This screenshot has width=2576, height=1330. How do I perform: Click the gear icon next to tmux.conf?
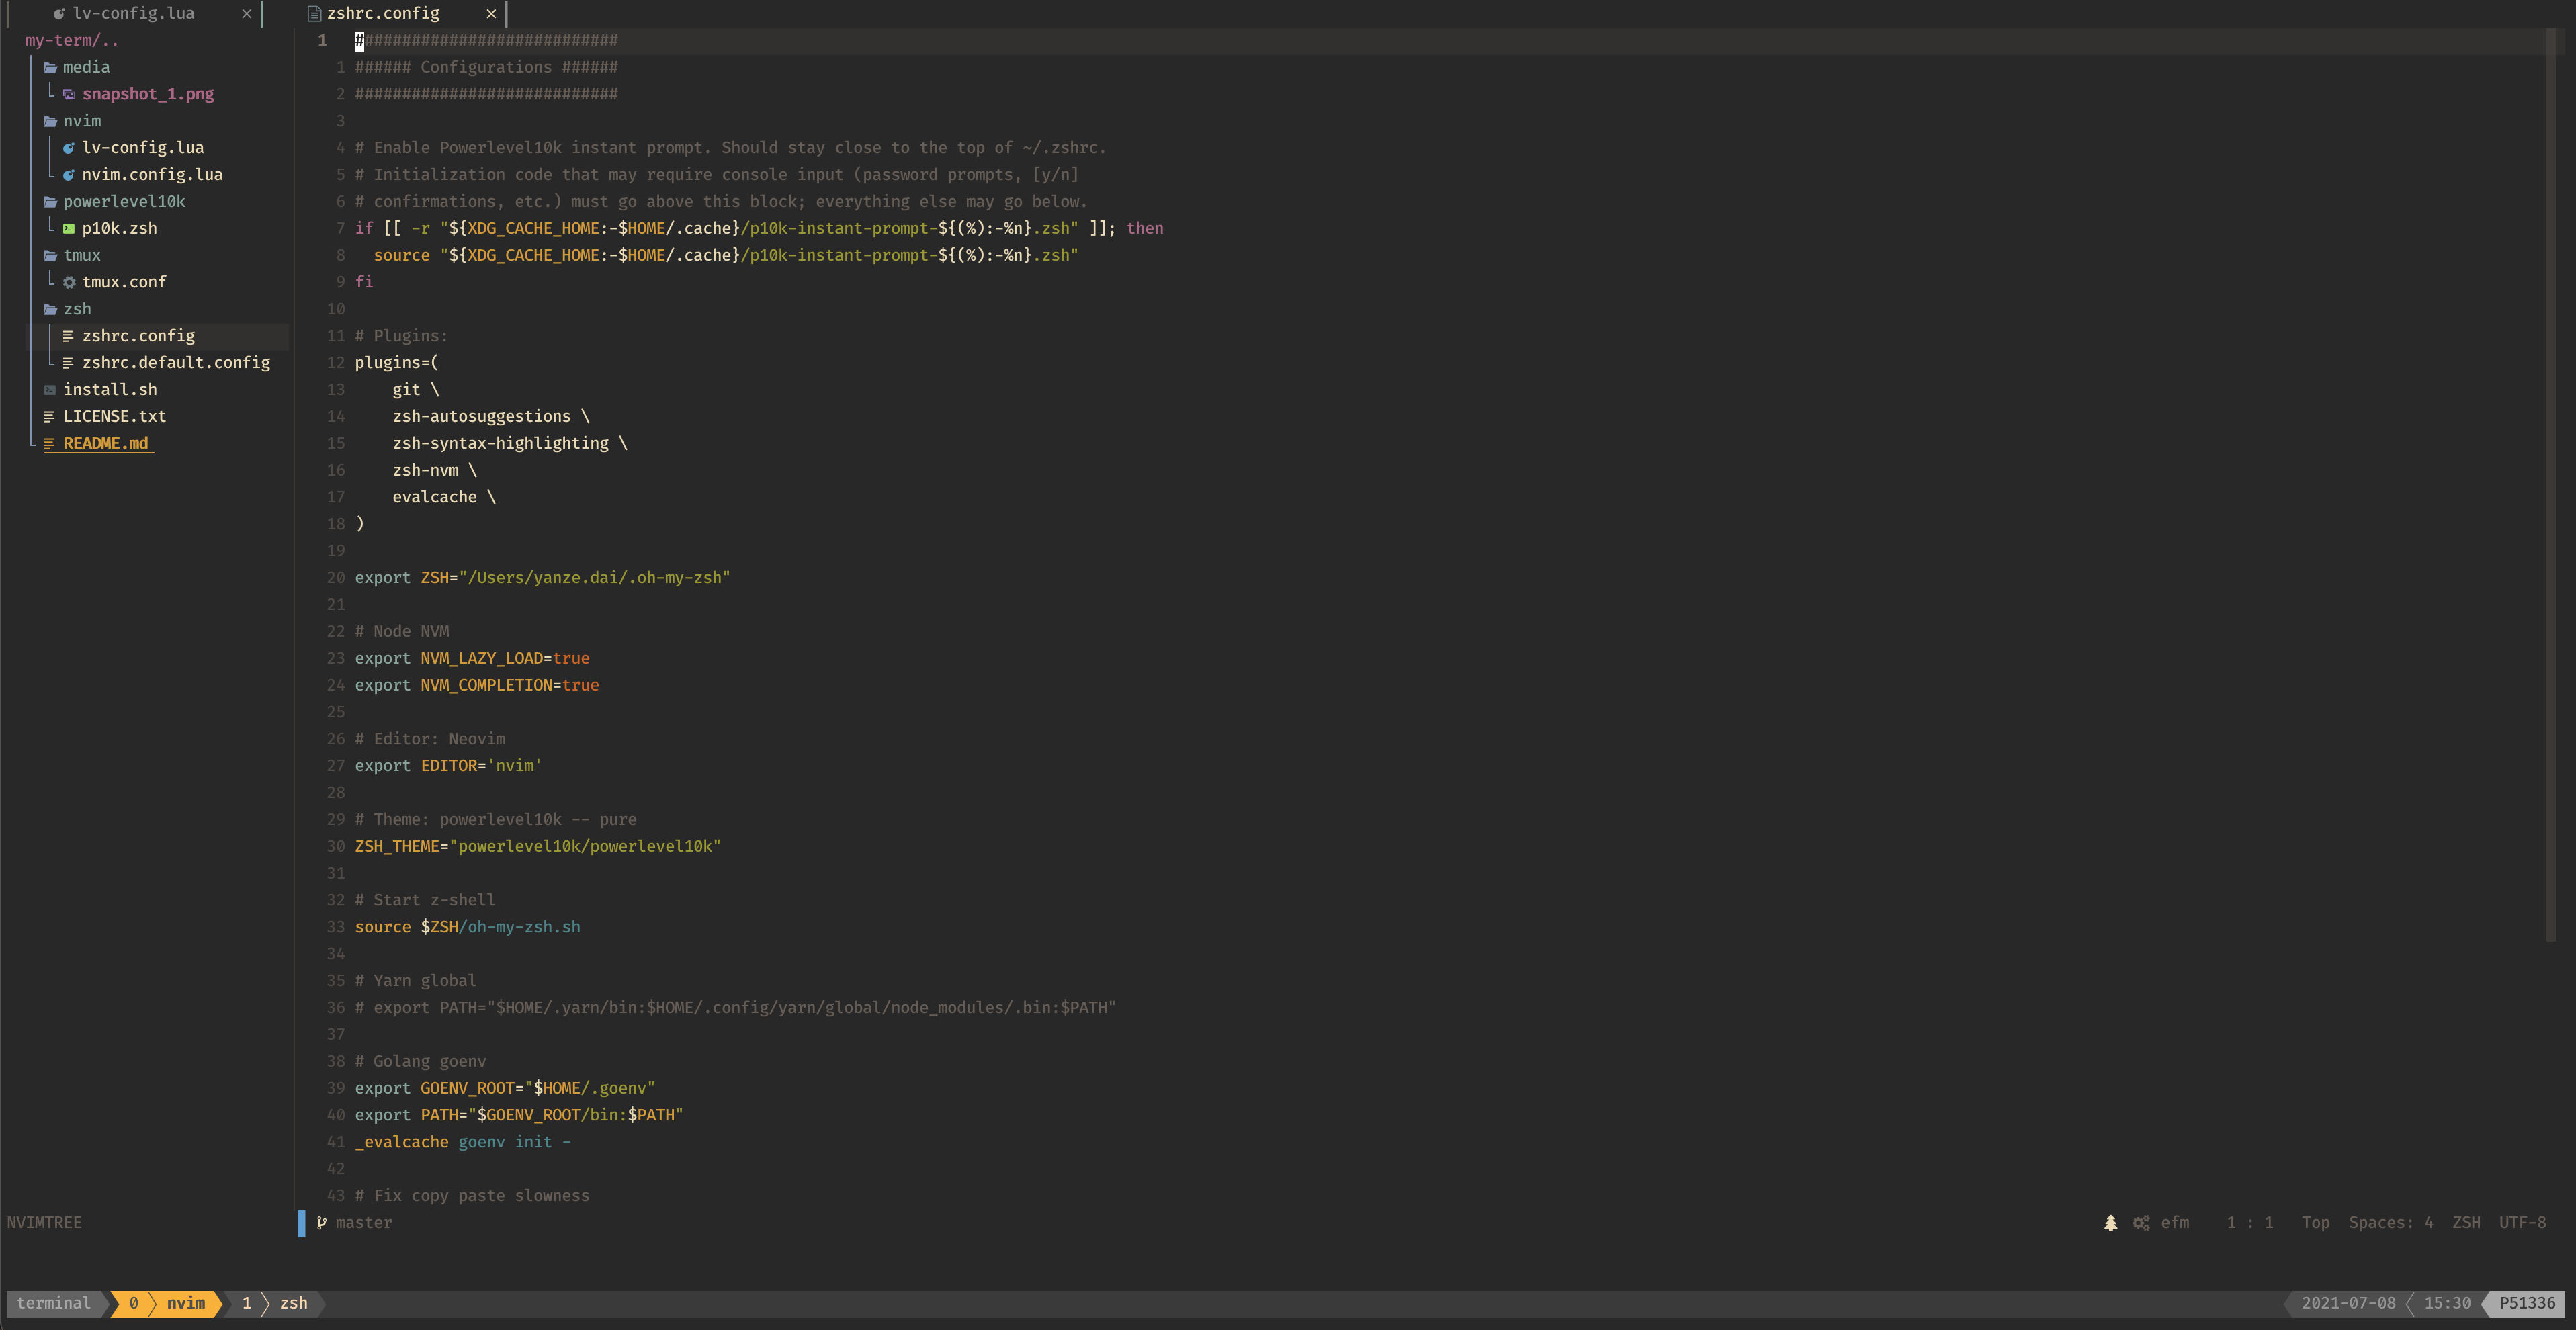[69, 283]
